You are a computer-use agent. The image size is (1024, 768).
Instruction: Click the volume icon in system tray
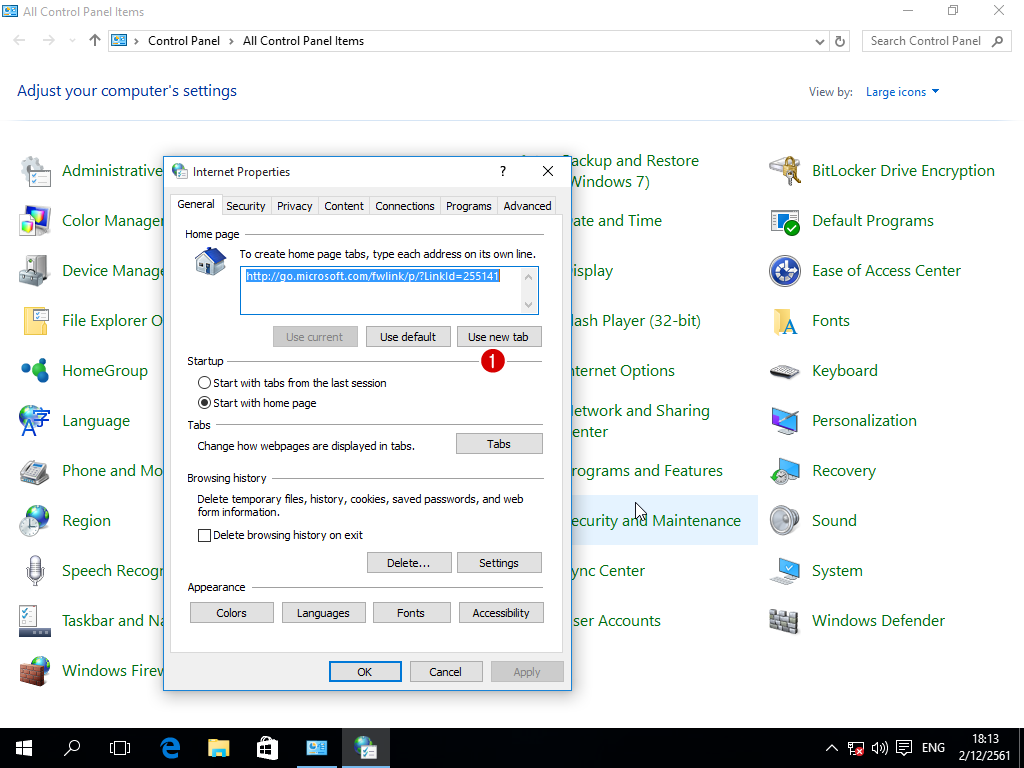click(x=880, y=748)
